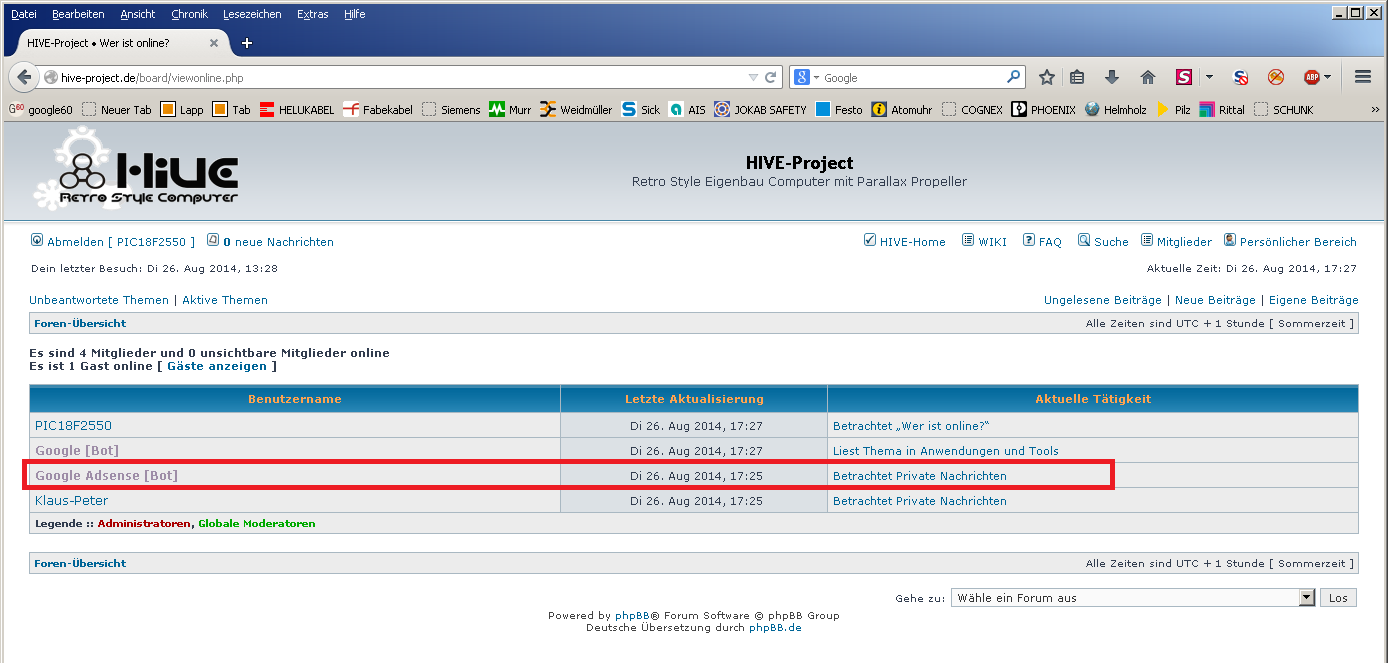Show bookmarks list icon in toolbar
This screenshot has width=1388, height=663.
(1077, 77)
